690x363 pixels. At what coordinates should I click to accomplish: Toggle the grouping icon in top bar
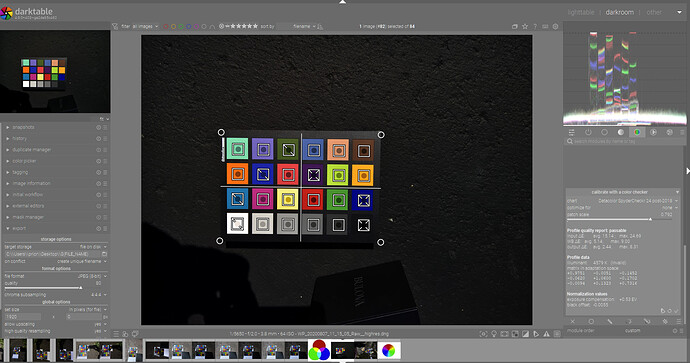(514, 26)
